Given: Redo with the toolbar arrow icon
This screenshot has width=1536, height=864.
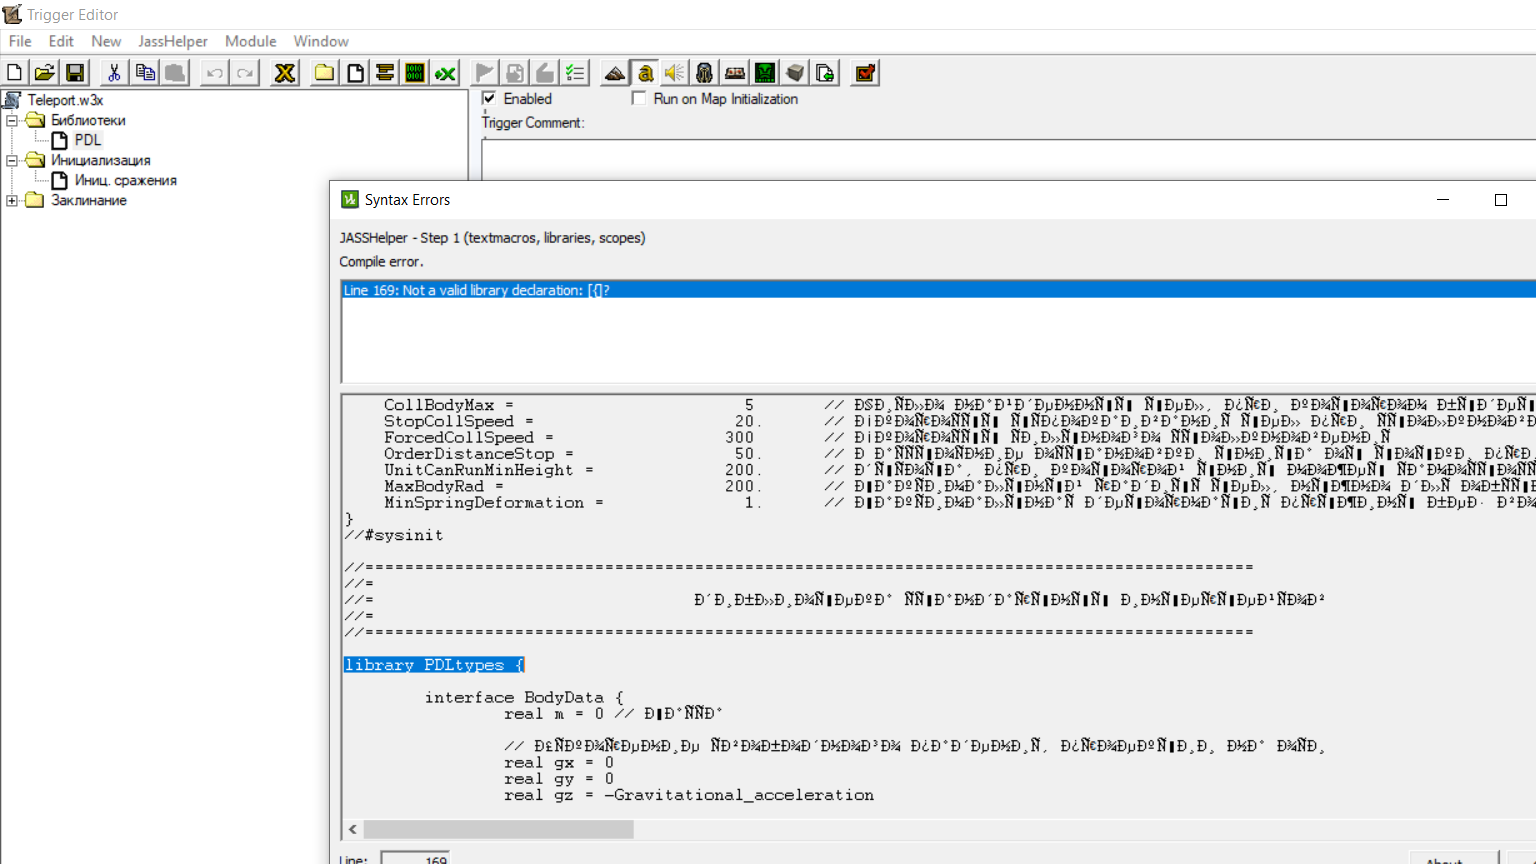Looking at the screenshot, I should pyautogui.click(x=245, y=73).
